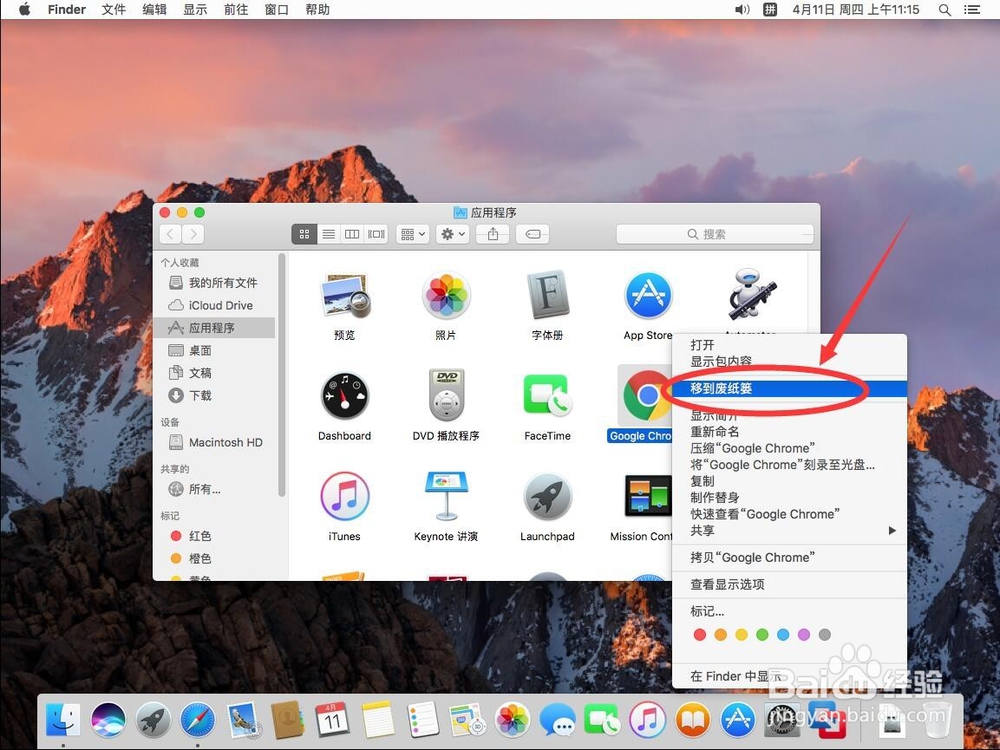This screenshot has width=1000, height=750.
Task: Click the Edit Tags toolbar button
Action: click(x=533, y=234)
